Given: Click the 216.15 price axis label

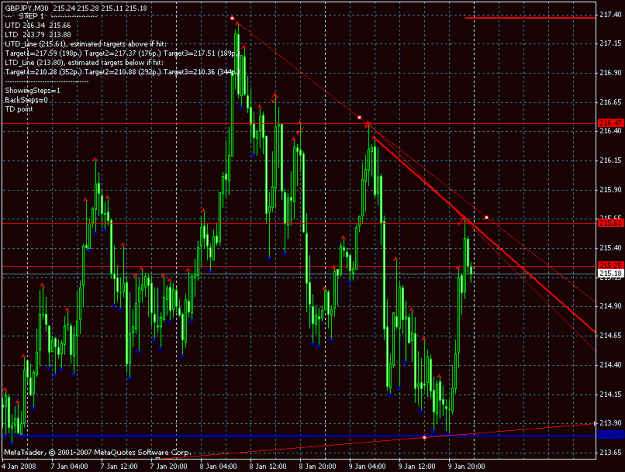Looking at the screenshot, I should 610,160.
